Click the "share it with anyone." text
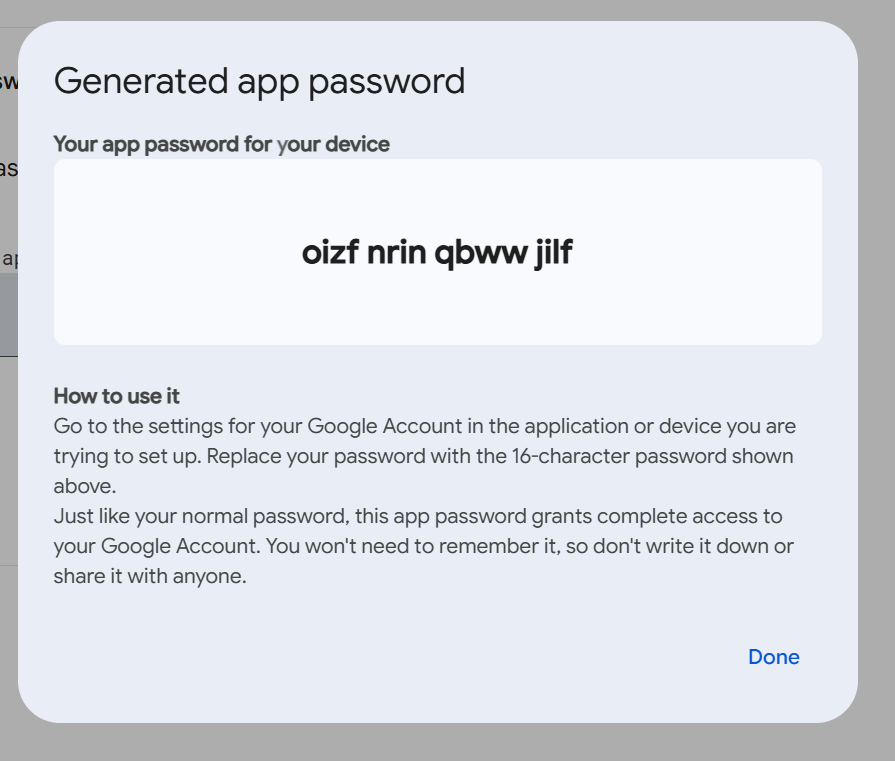Viewport: 895px width, 761px height. click(150, 577)
